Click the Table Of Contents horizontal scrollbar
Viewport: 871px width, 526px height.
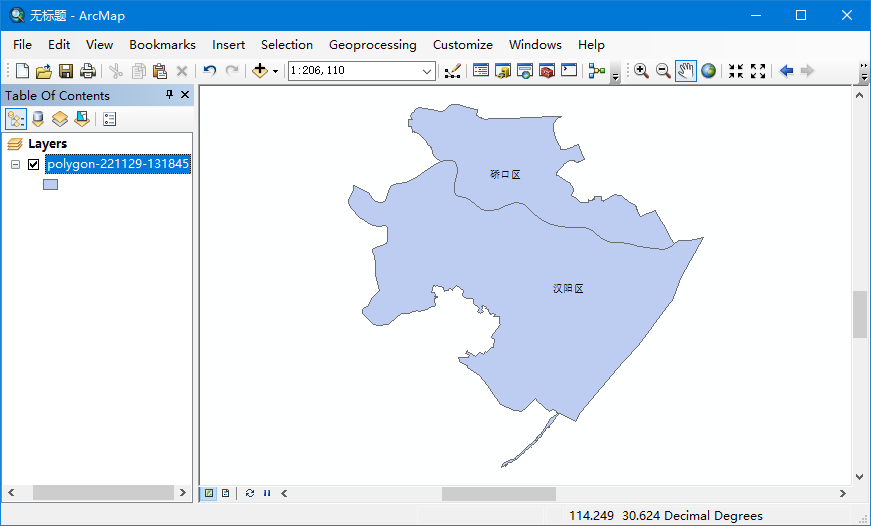103,493
